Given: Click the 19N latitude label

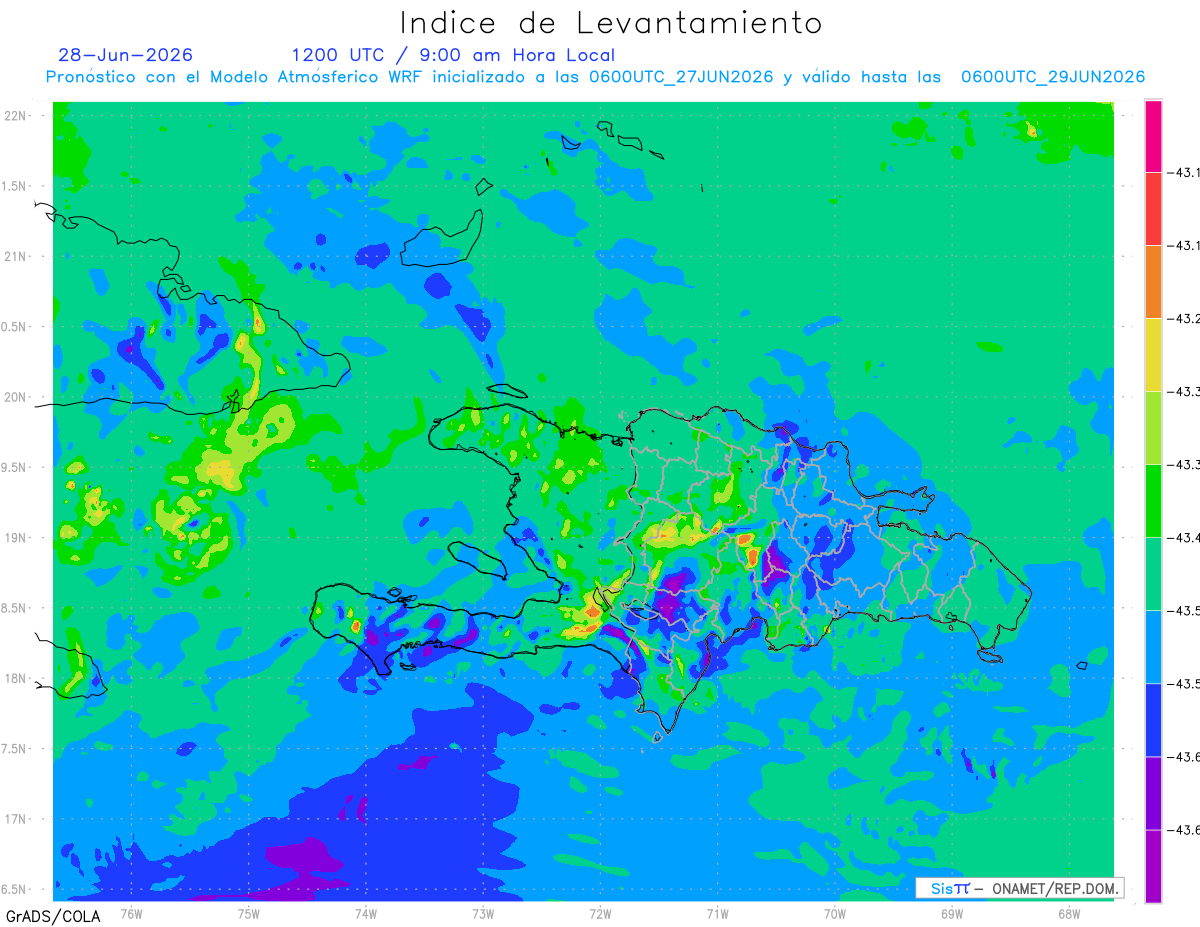Looking at the screenshot, I should (17, 538).
